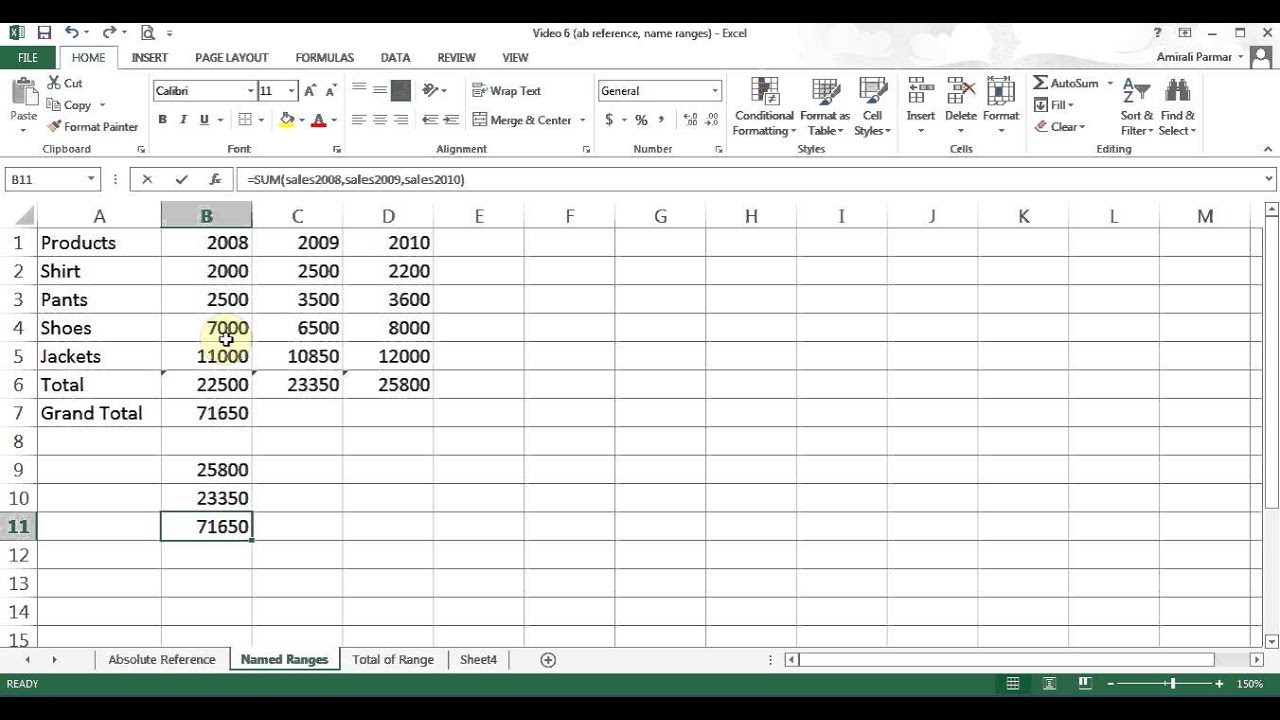Open Find & Select options

point(1177,107)
